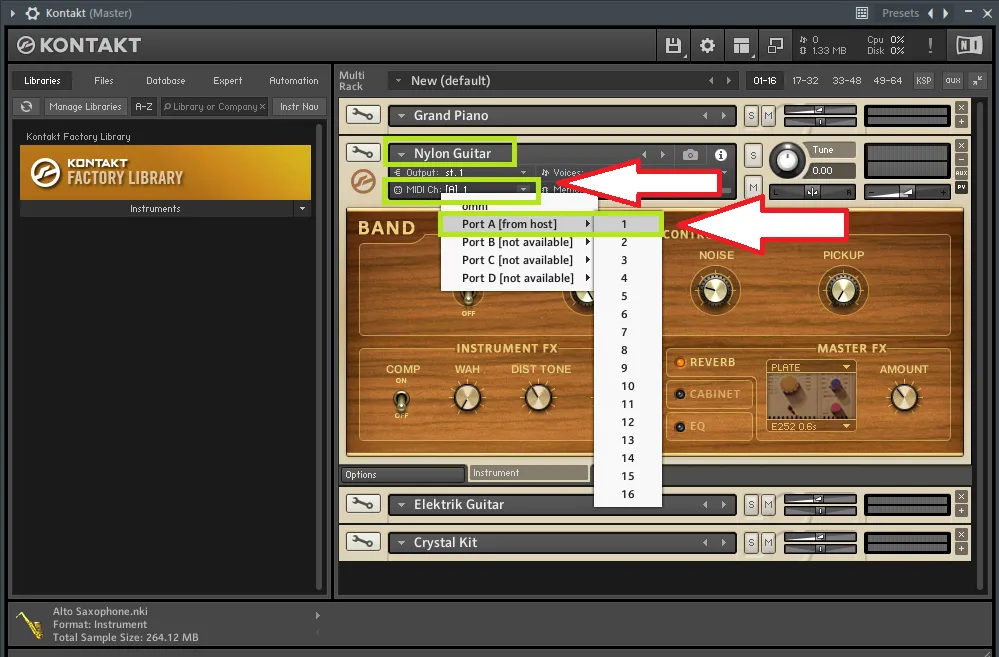Click Manage Libraries button

click(85, 106)
